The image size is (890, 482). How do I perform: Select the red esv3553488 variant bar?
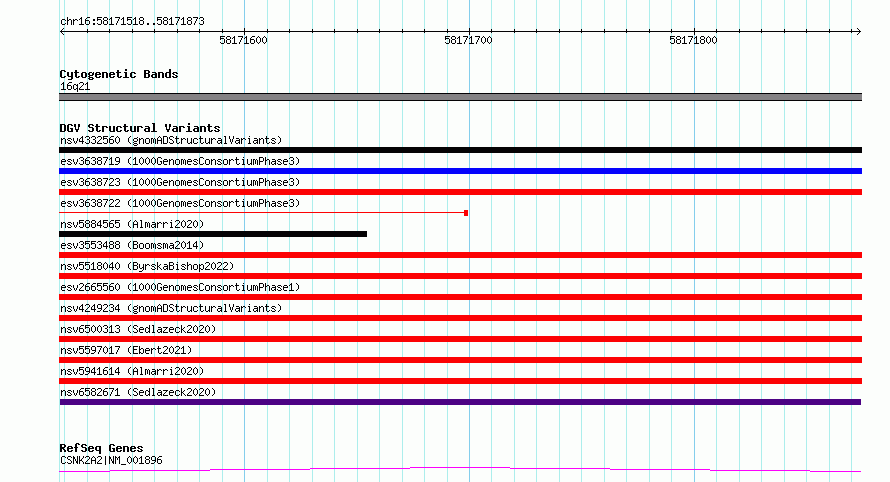point(460,255)
